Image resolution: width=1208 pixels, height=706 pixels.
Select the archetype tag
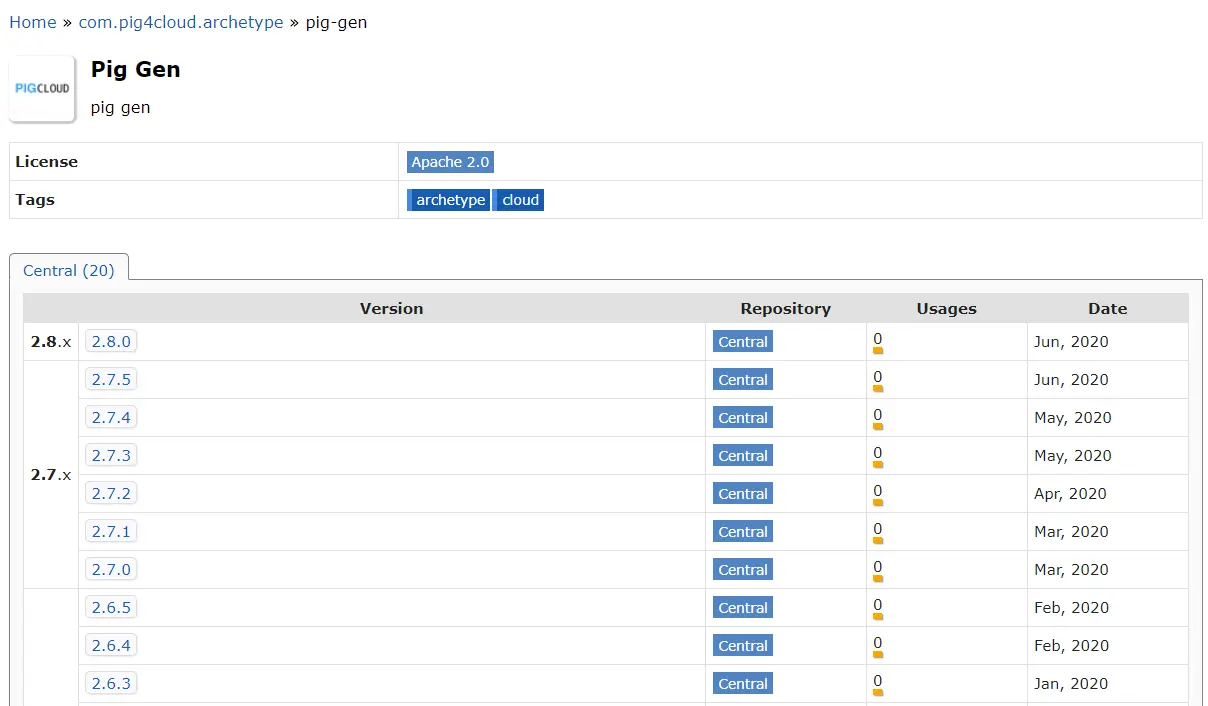(x=450, y=200)
